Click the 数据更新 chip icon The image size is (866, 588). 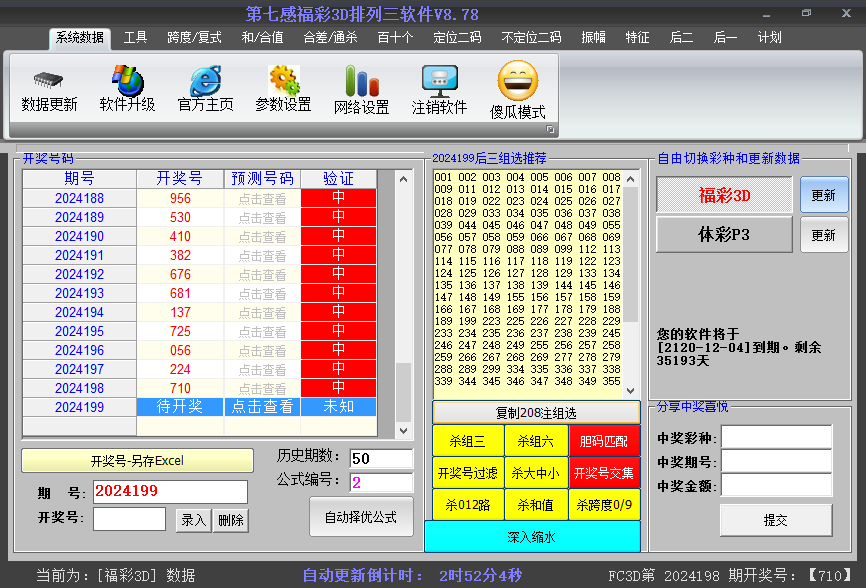[49, 81]
